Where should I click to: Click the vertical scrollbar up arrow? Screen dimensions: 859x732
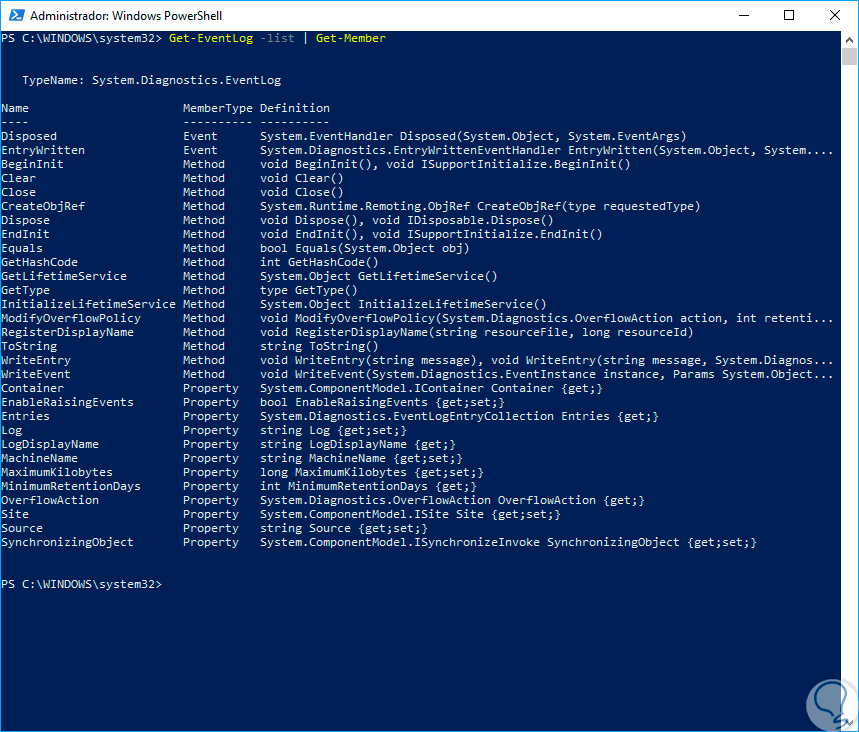849,39
